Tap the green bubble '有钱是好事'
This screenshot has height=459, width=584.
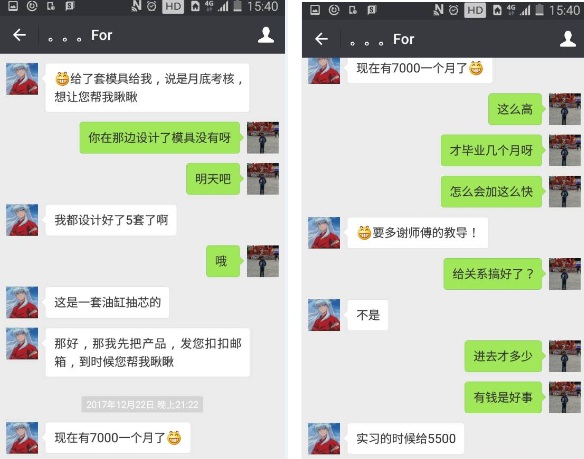point(503,397)
